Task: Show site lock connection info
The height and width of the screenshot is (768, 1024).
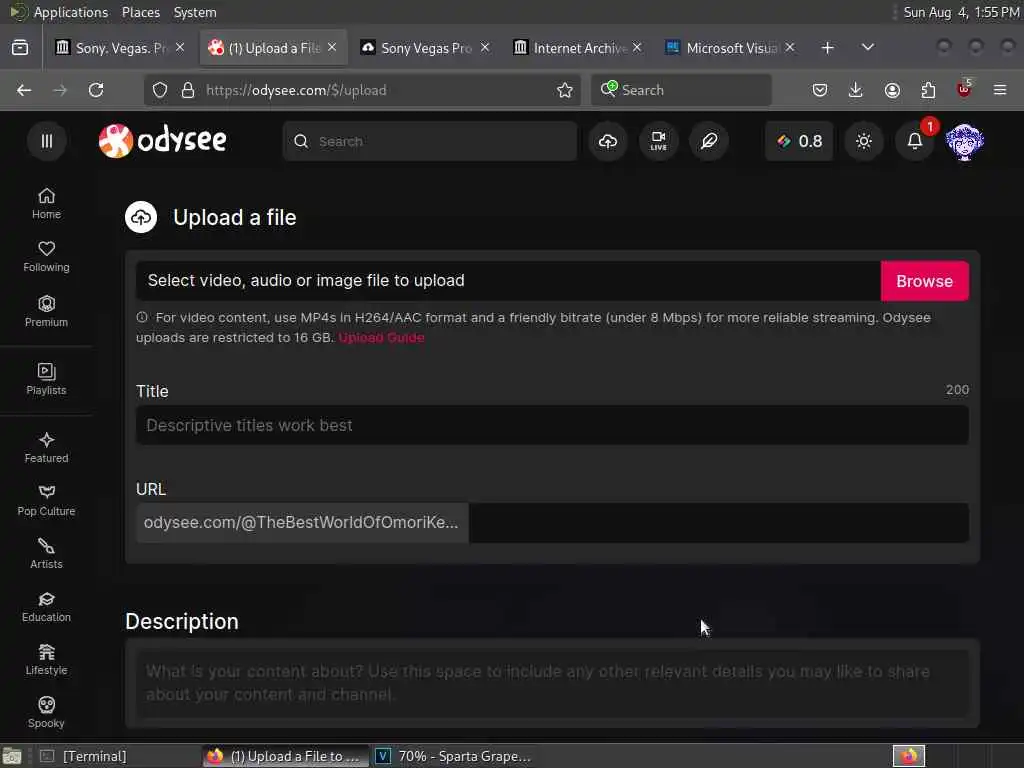Action: pos(188,90)
